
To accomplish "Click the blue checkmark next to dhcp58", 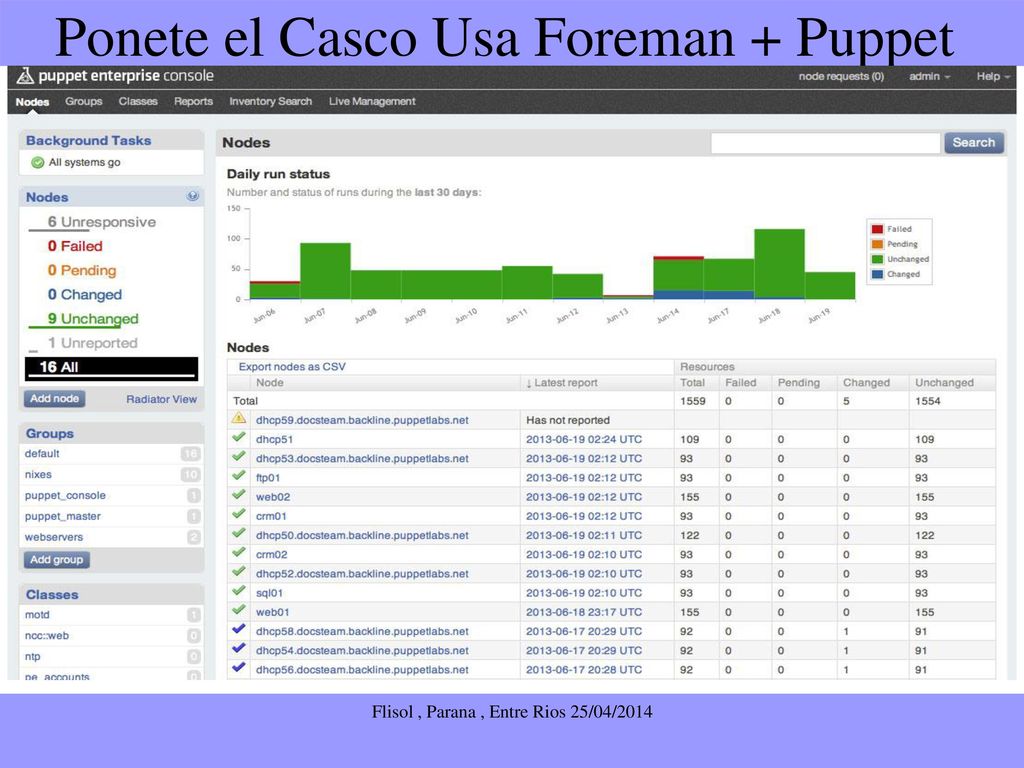I will [x=239, y=630].
